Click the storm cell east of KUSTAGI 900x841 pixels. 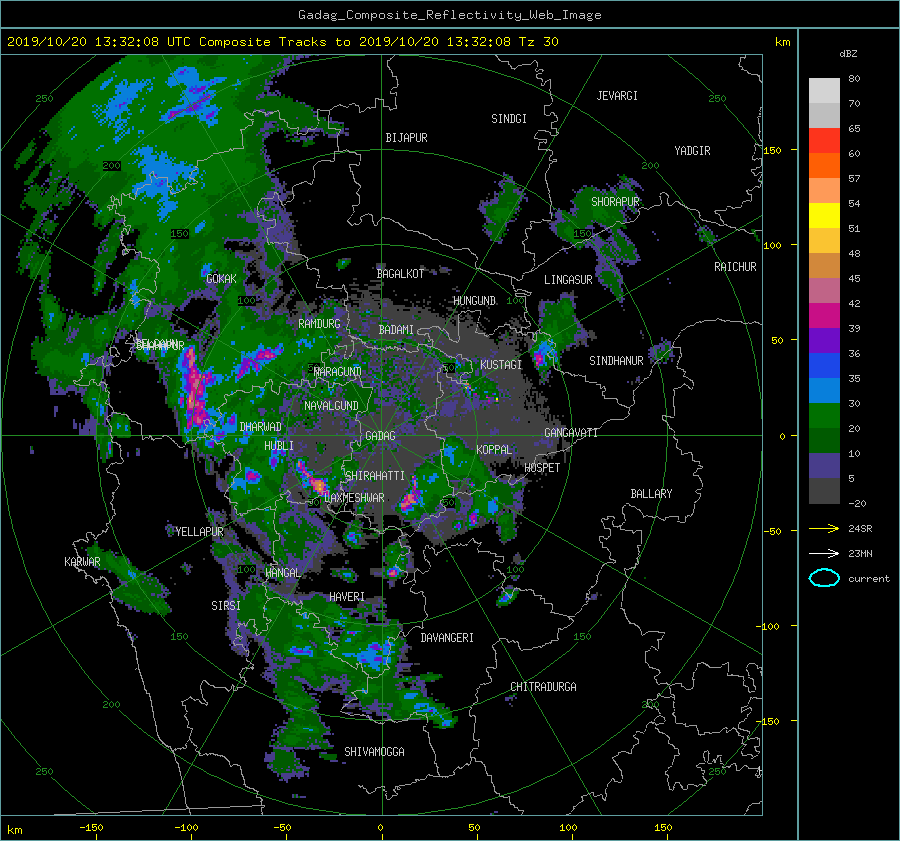pos(540,357)
